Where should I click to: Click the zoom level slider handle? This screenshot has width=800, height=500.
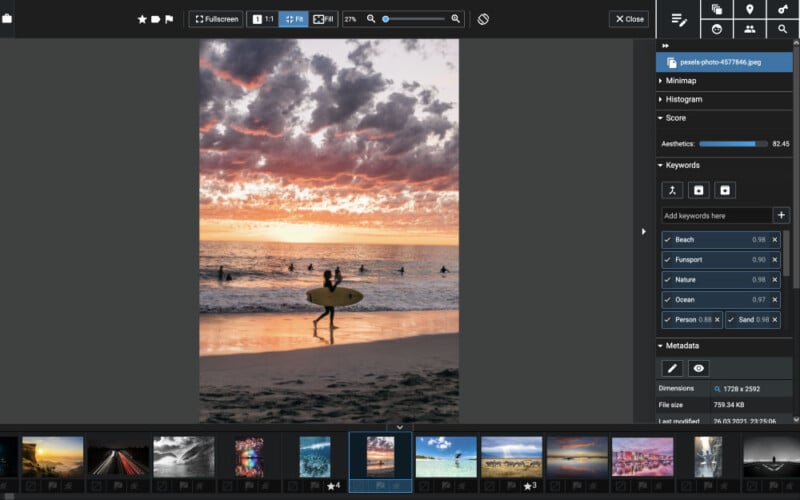pyautogui.click(x=386, y=19)
